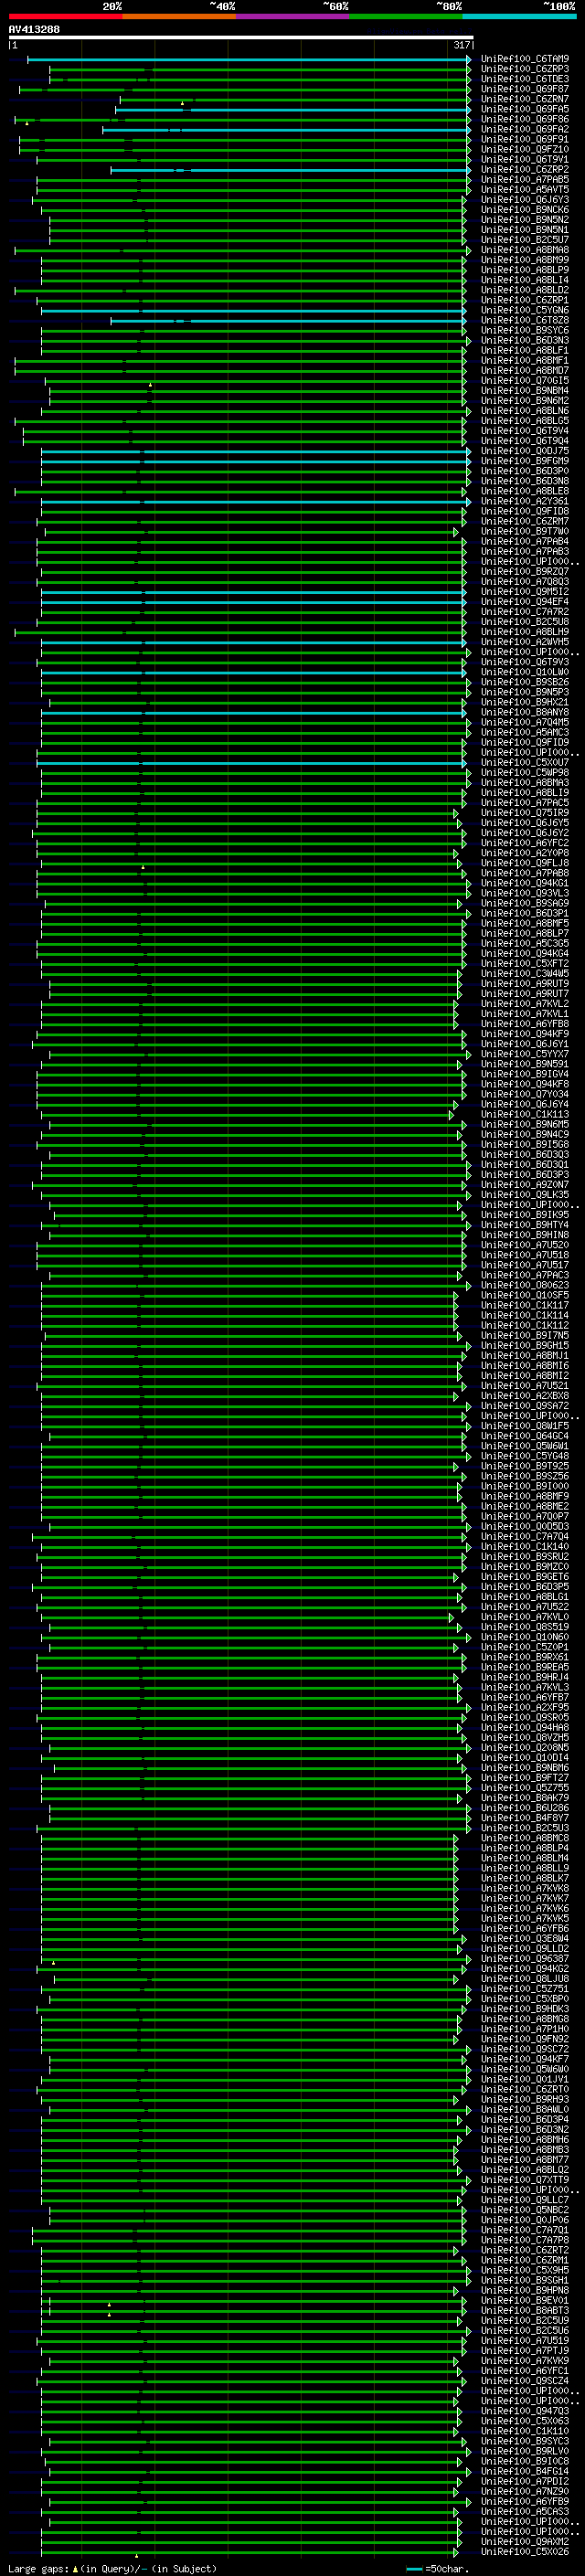Select the UniRef100_Q9AXM2 hit label
Screen dimensions: 585x2576
(x=525, y=2541)
